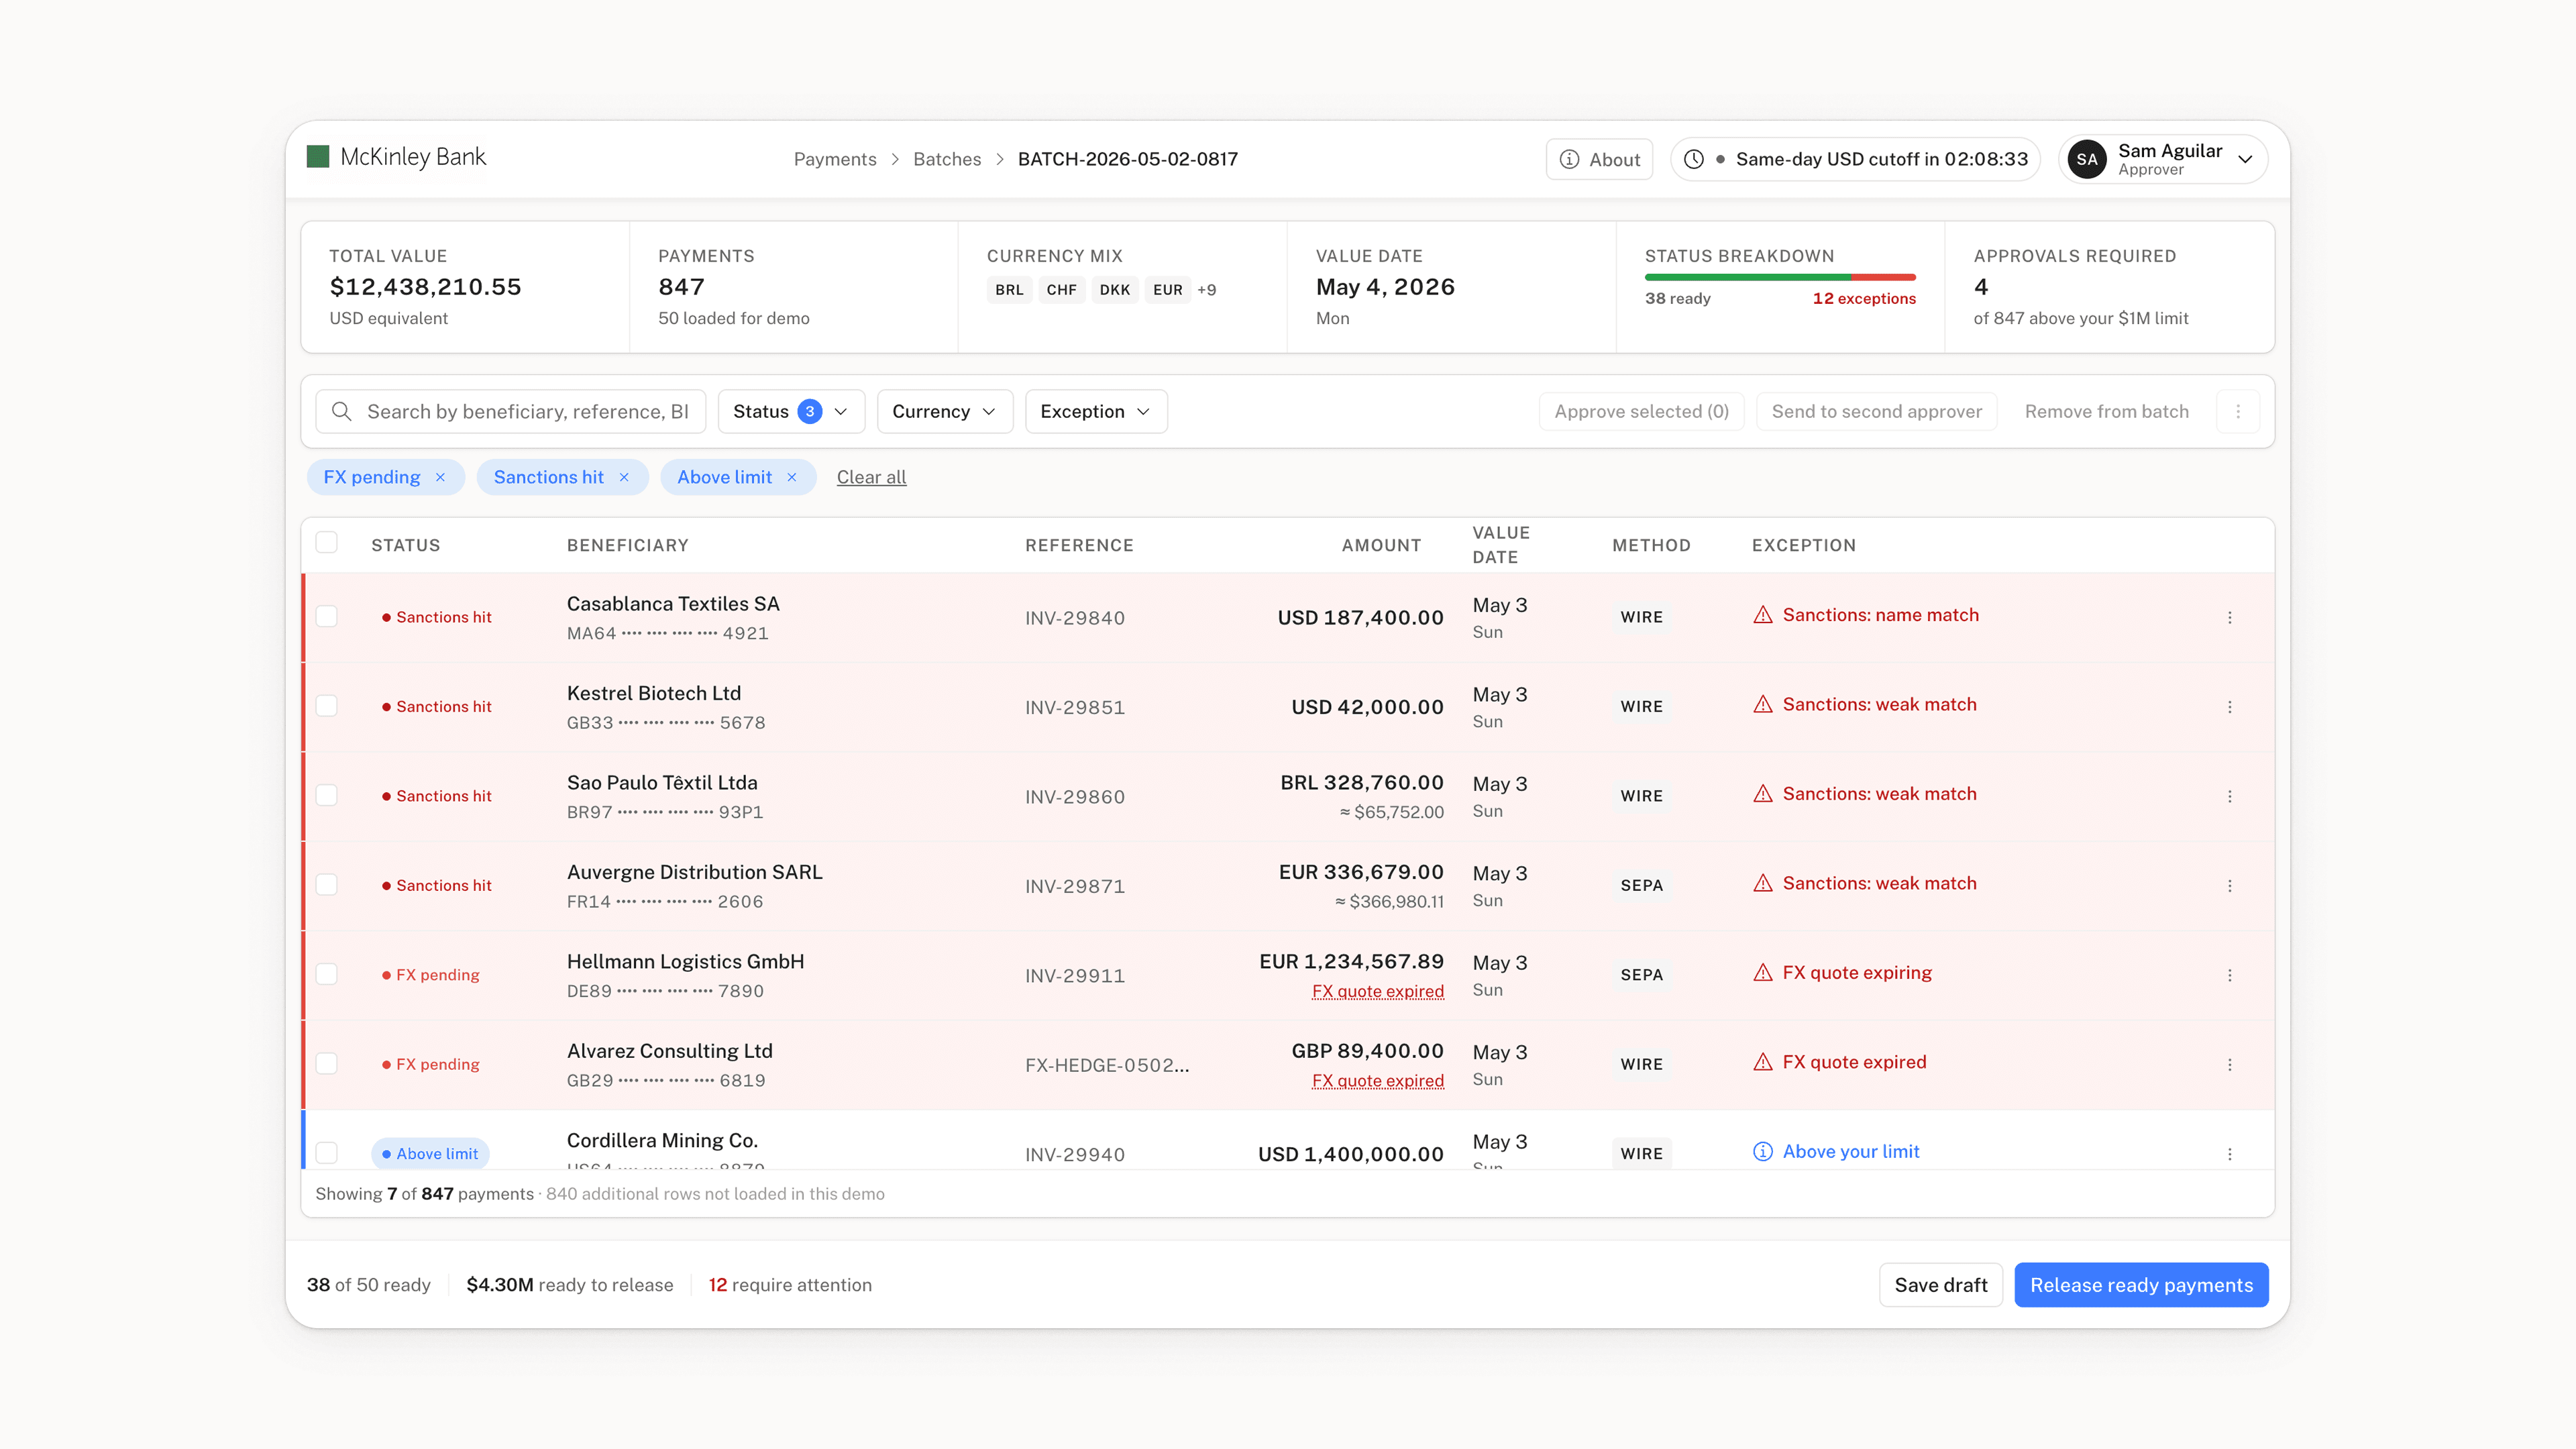This screenshot has height=1449, width=2576.
Task: Remove the Sanctions hit filter chip
Action: point(624,477)
